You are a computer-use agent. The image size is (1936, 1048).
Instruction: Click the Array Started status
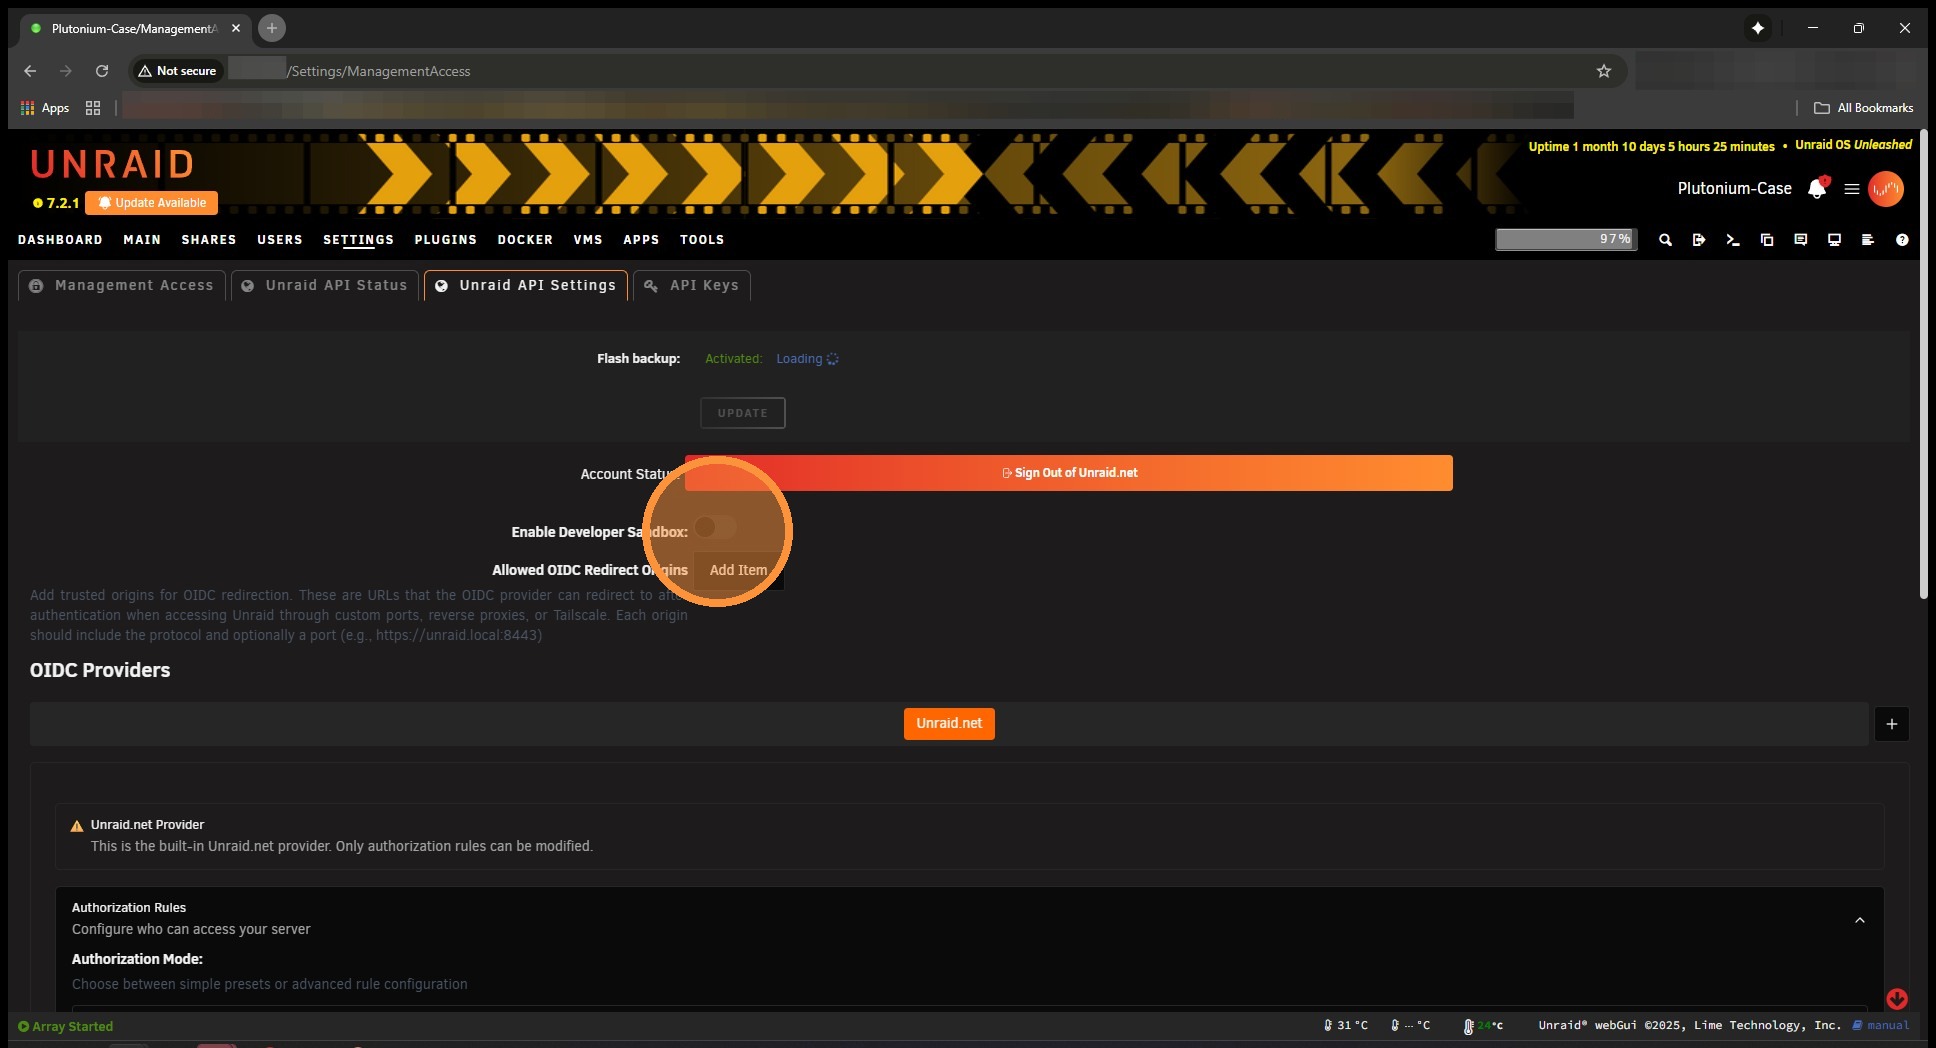(x=66, y=1026)
